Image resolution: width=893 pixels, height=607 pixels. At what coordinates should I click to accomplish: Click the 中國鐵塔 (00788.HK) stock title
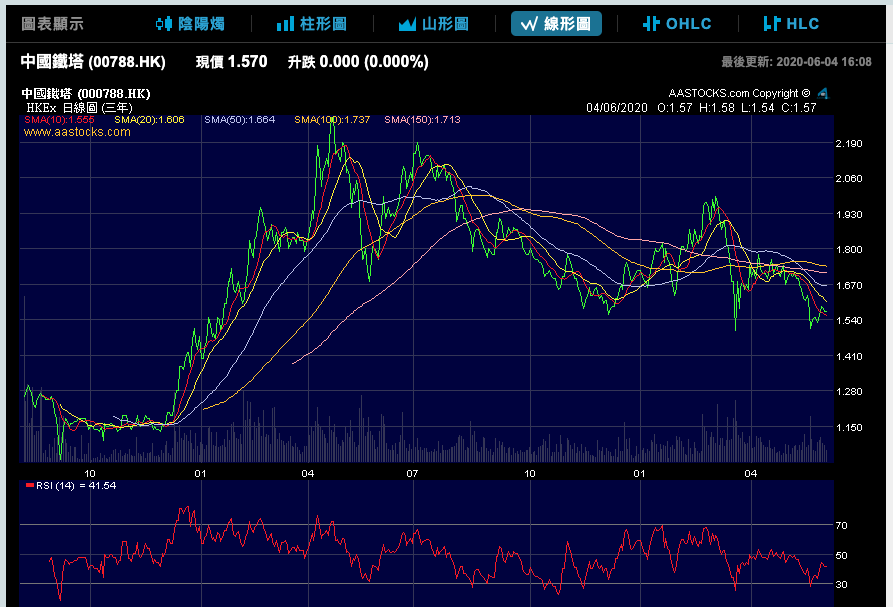point(93,61)
